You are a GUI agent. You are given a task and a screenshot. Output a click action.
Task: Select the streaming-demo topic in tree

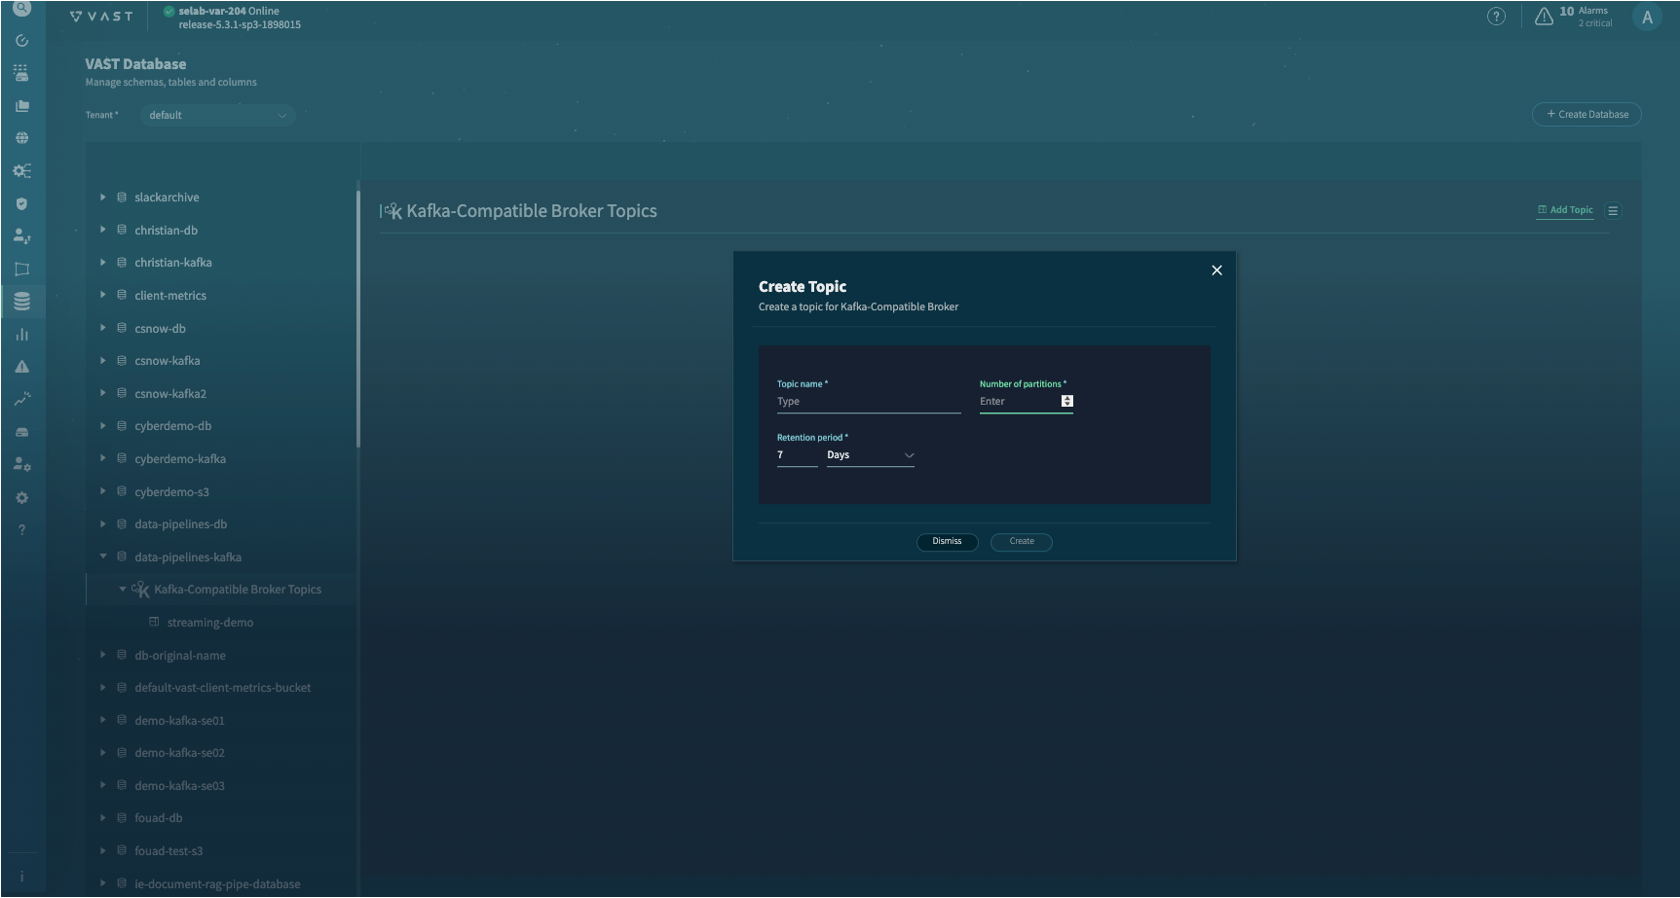coord(210,622)
